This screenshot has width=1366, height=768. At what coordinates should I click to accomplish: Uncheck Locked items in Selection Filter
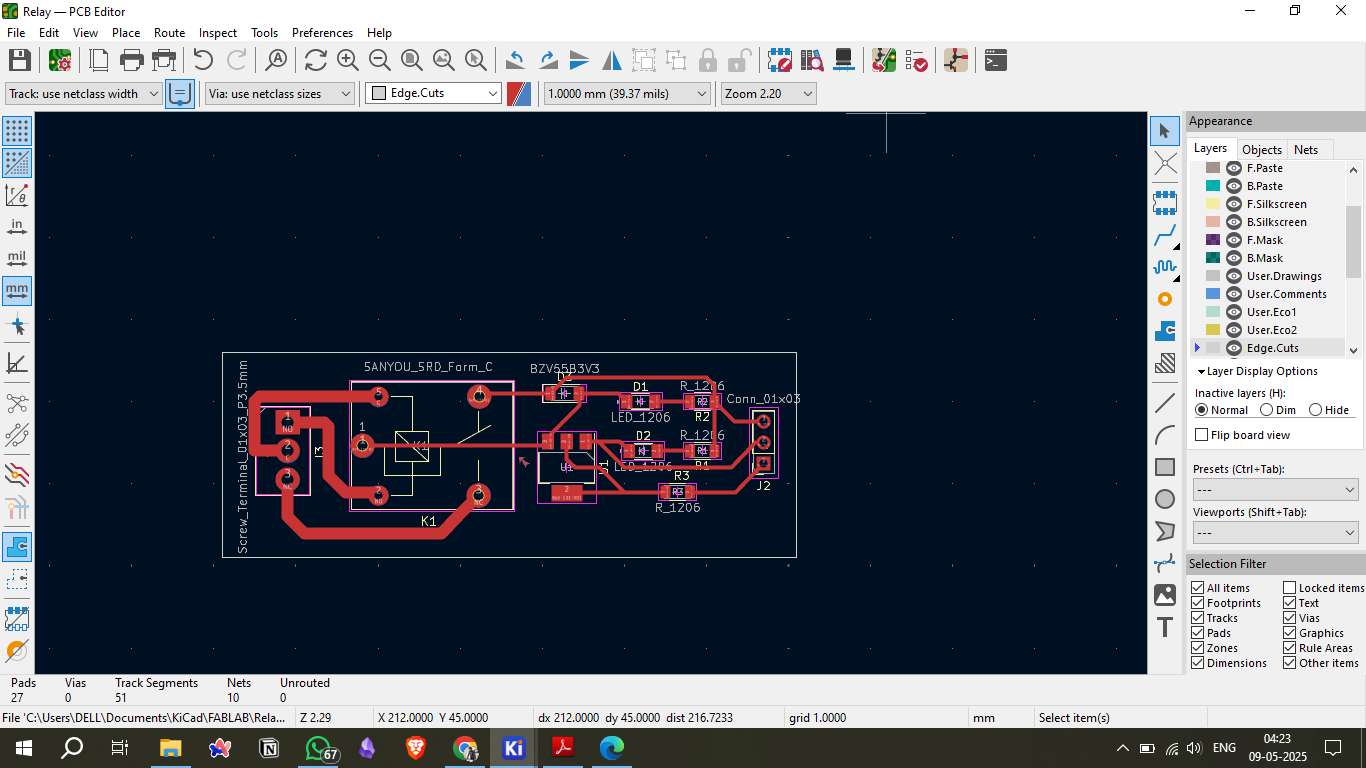point(1290,588)
